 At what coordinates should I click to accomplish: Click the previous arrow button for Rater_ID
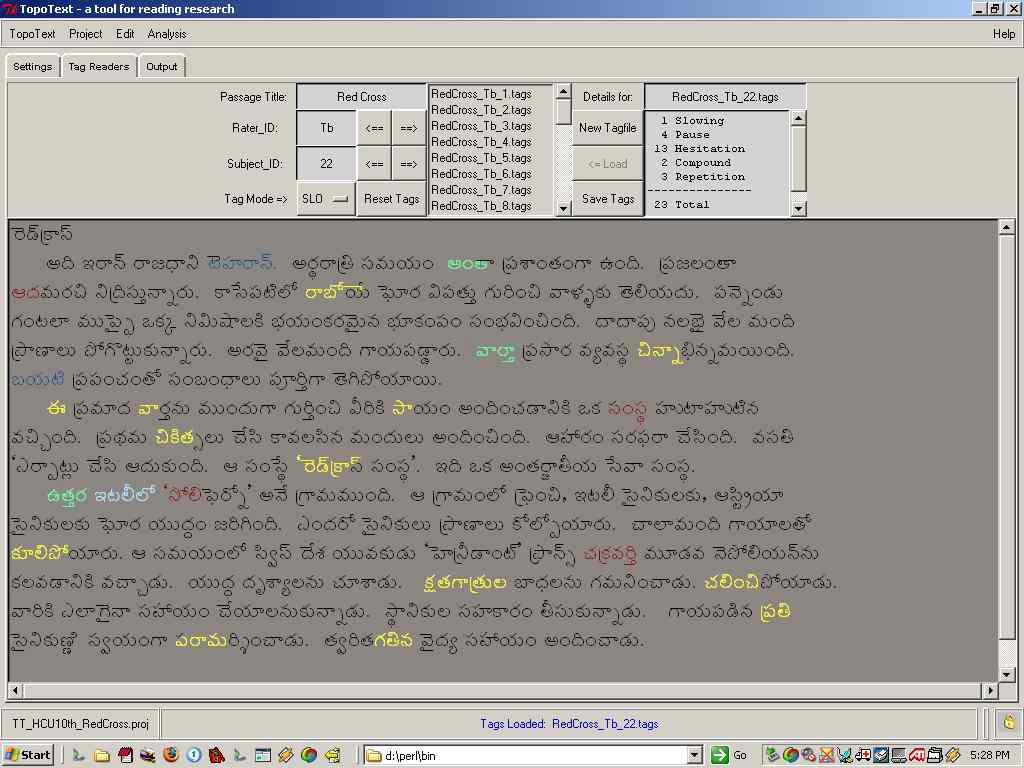374,128
